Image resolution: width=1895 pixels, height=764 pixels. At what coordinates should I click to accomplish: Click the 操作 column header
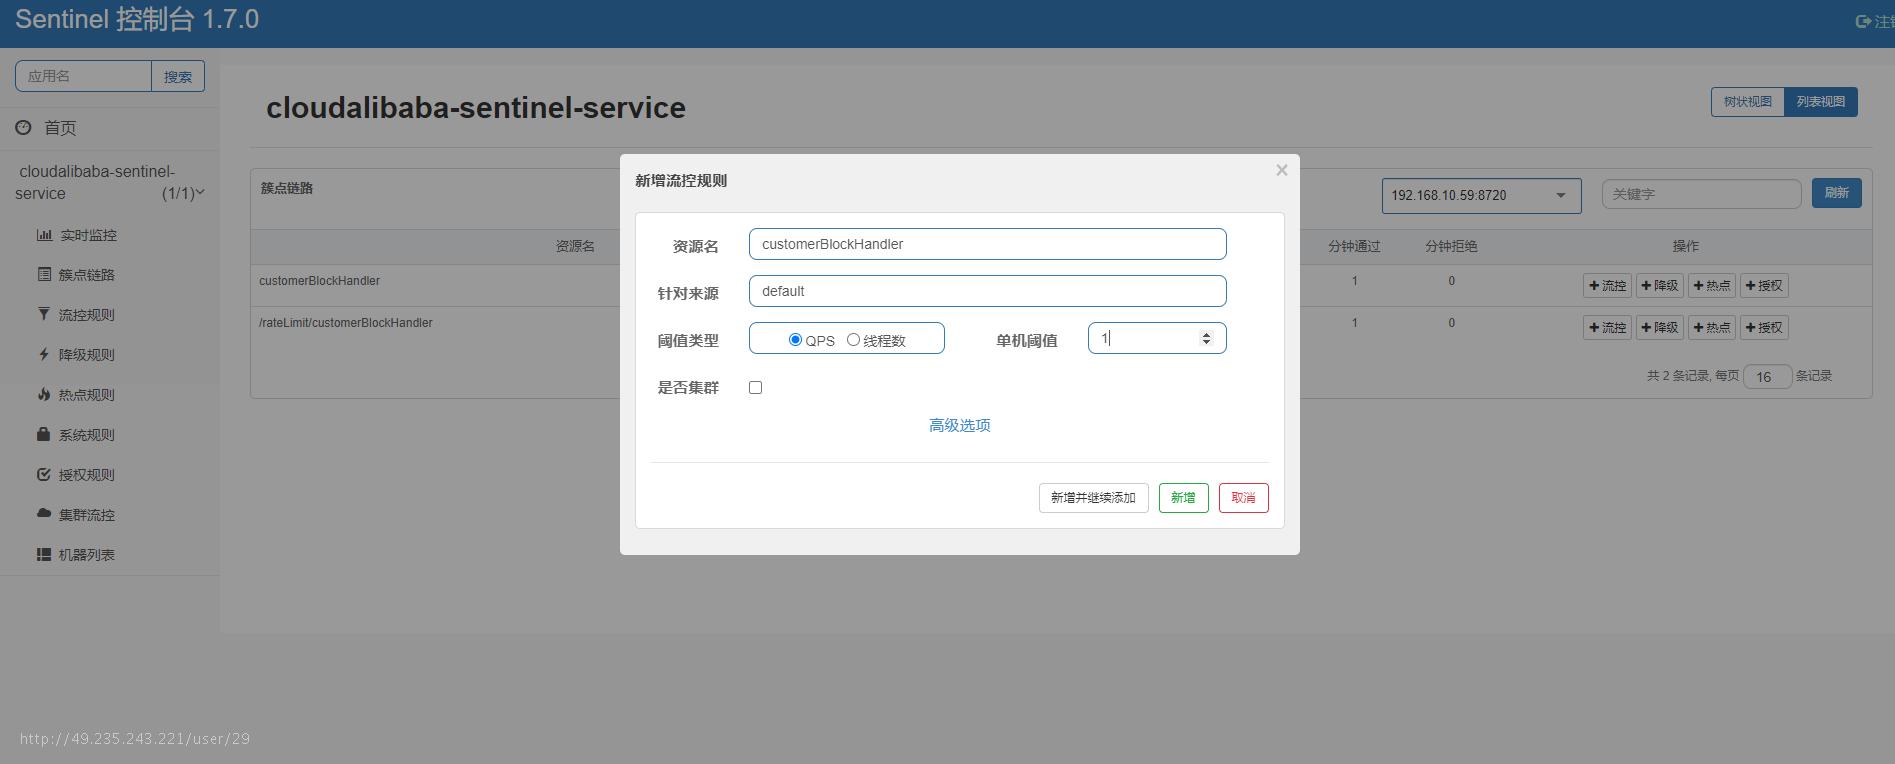[x=1685, y=246]
